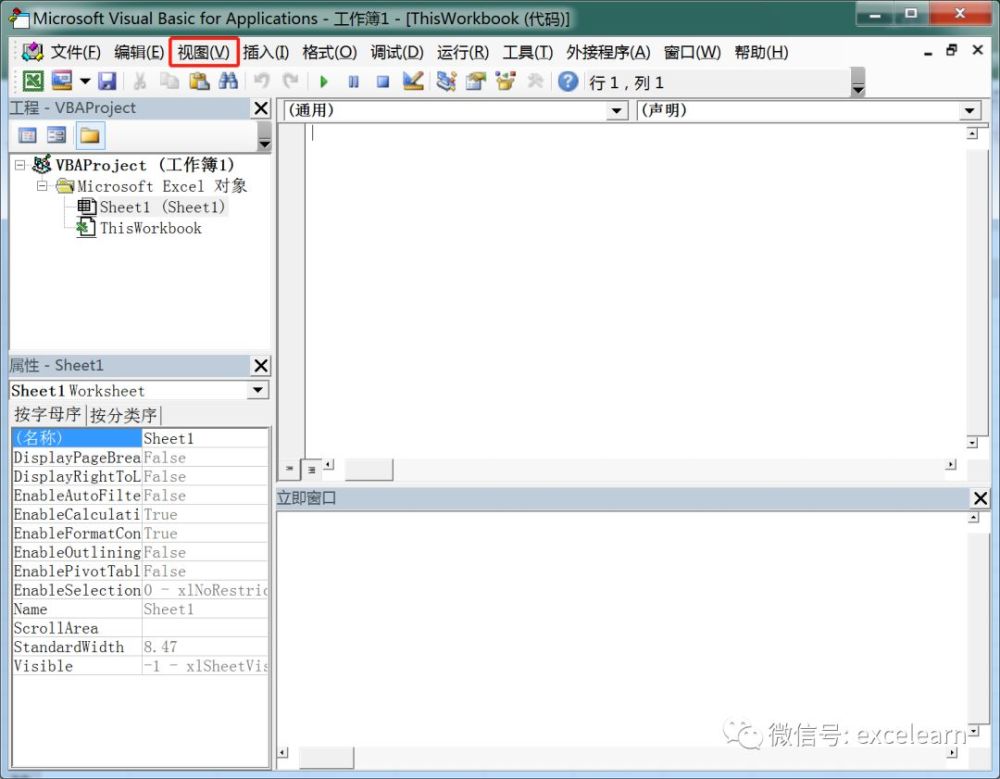Open the Sheet1 Worksheet properties dropdown
This screenshot has width=1000, height=779.
coord(258,390)
